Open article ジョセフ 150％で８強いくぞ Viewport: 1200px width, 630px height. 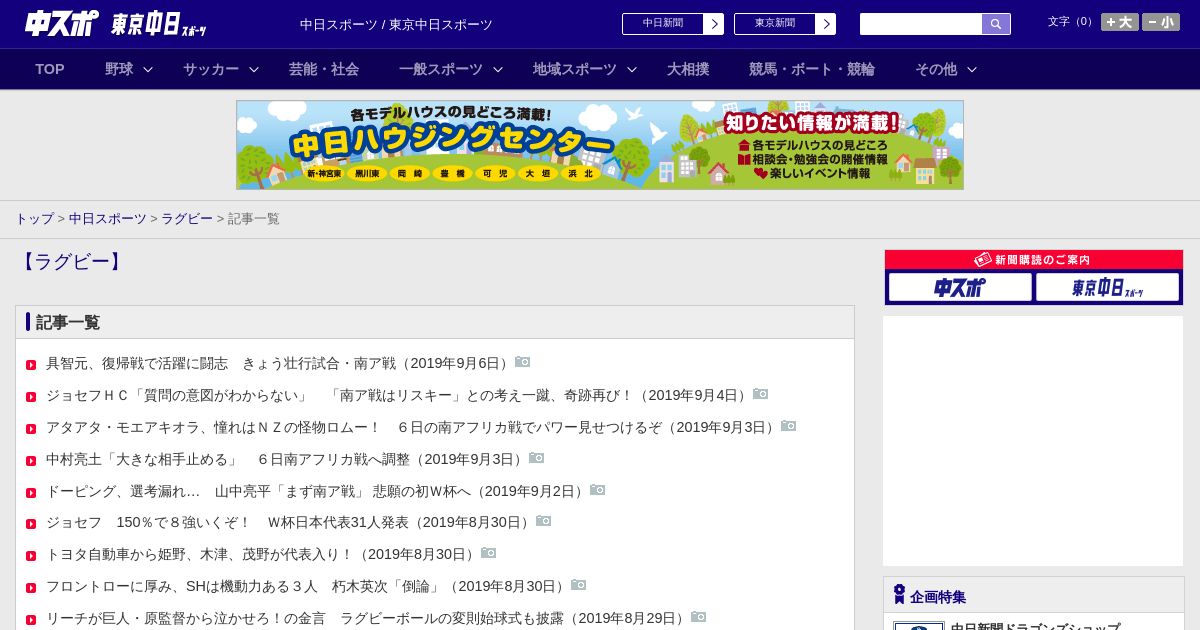click(x=290, y=522)
